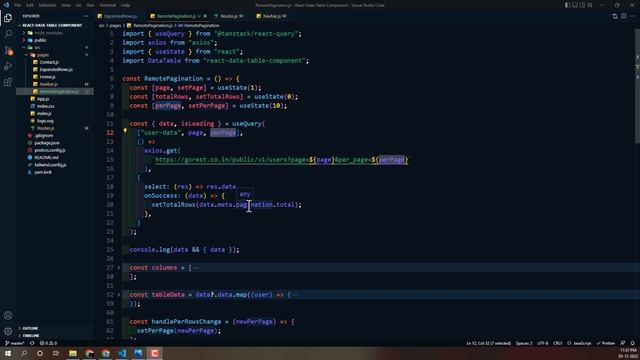Click the Spaces: 2 indentation selector
This screenshot has width=640, height=360.
click(x=524, y=343)
